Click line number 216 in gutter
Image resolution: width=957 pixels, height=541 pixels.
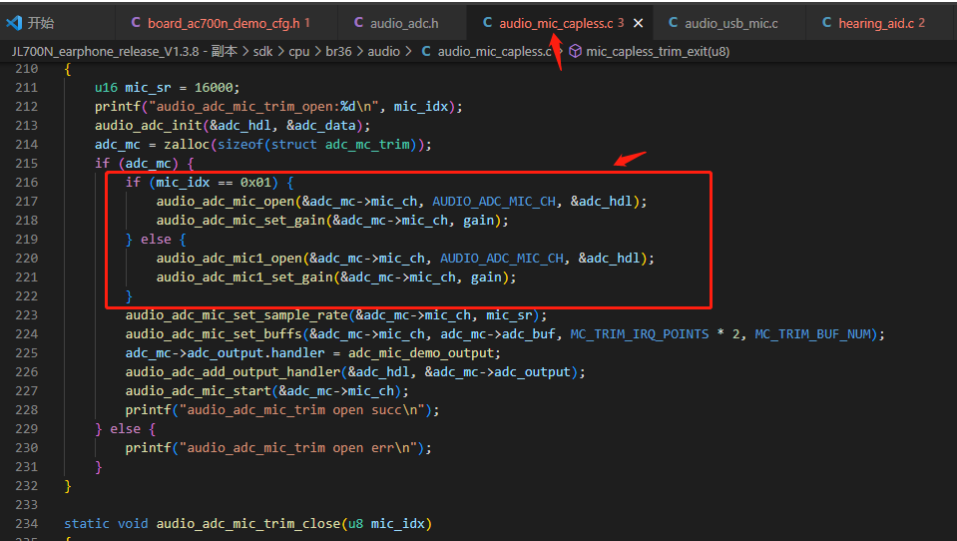[x=26, y=182]
